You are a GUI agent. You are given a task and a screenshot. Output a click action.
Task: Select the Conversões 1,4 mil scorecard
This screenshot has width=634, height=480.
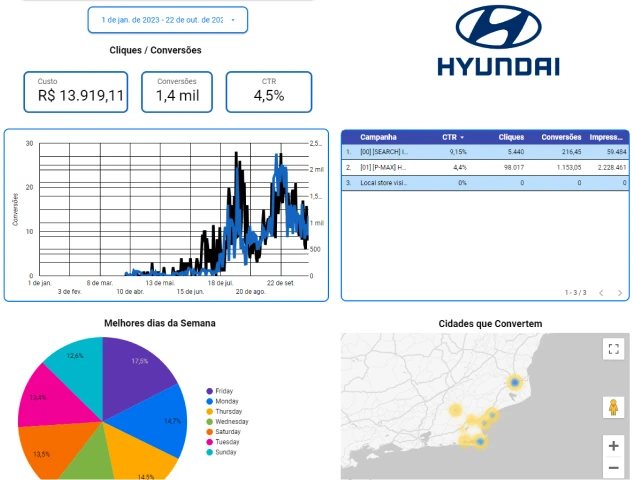pos(177,92)
